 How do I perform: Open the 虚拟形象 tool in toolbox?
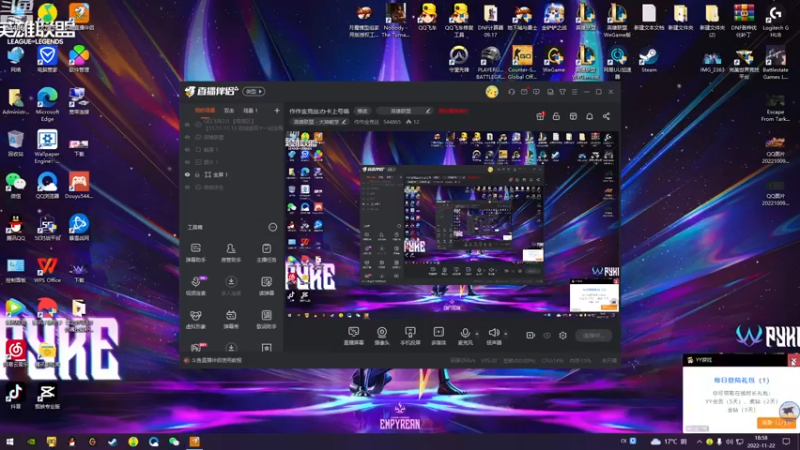click(x=195, y=319)
